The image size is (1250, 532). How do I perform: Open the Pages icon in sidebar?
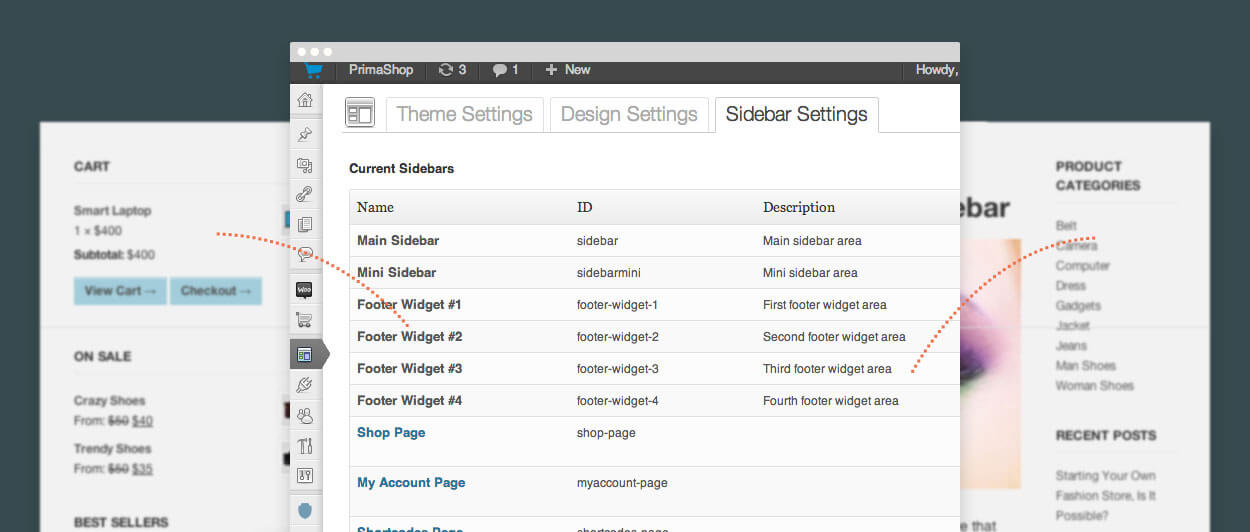pyautogui.click(x=305, y=224)
